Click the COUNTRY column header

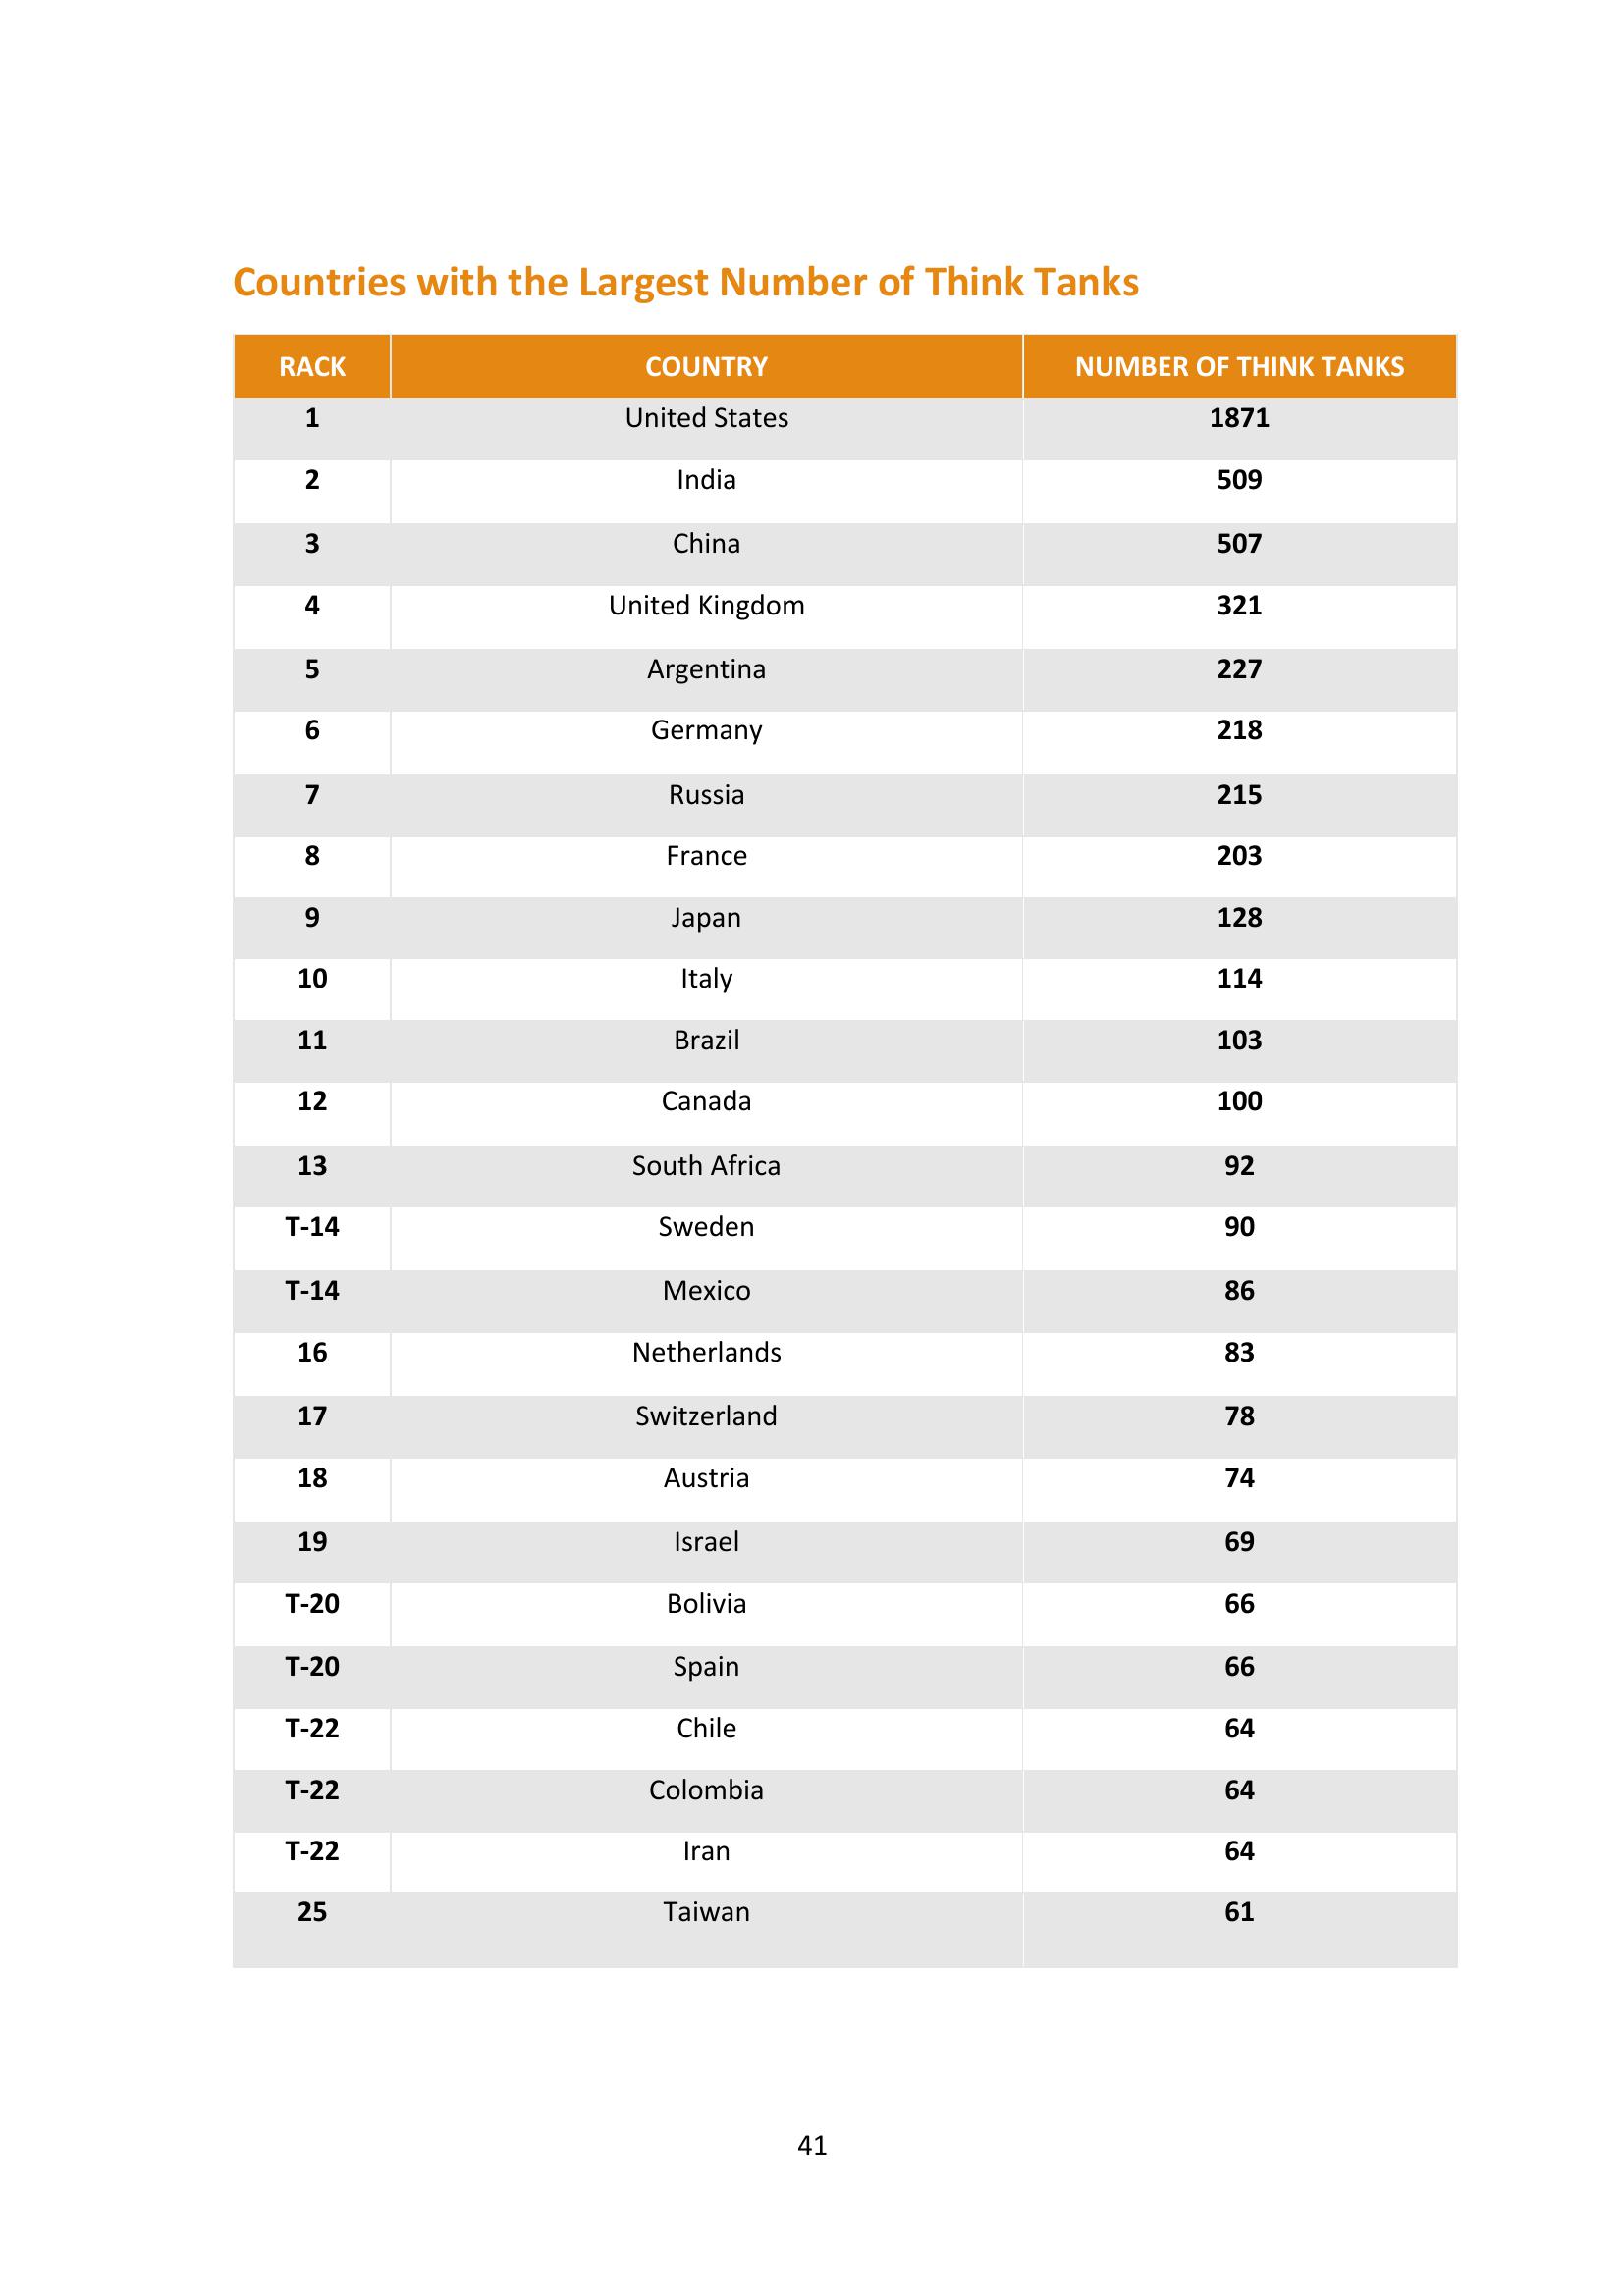coord(706,366)
